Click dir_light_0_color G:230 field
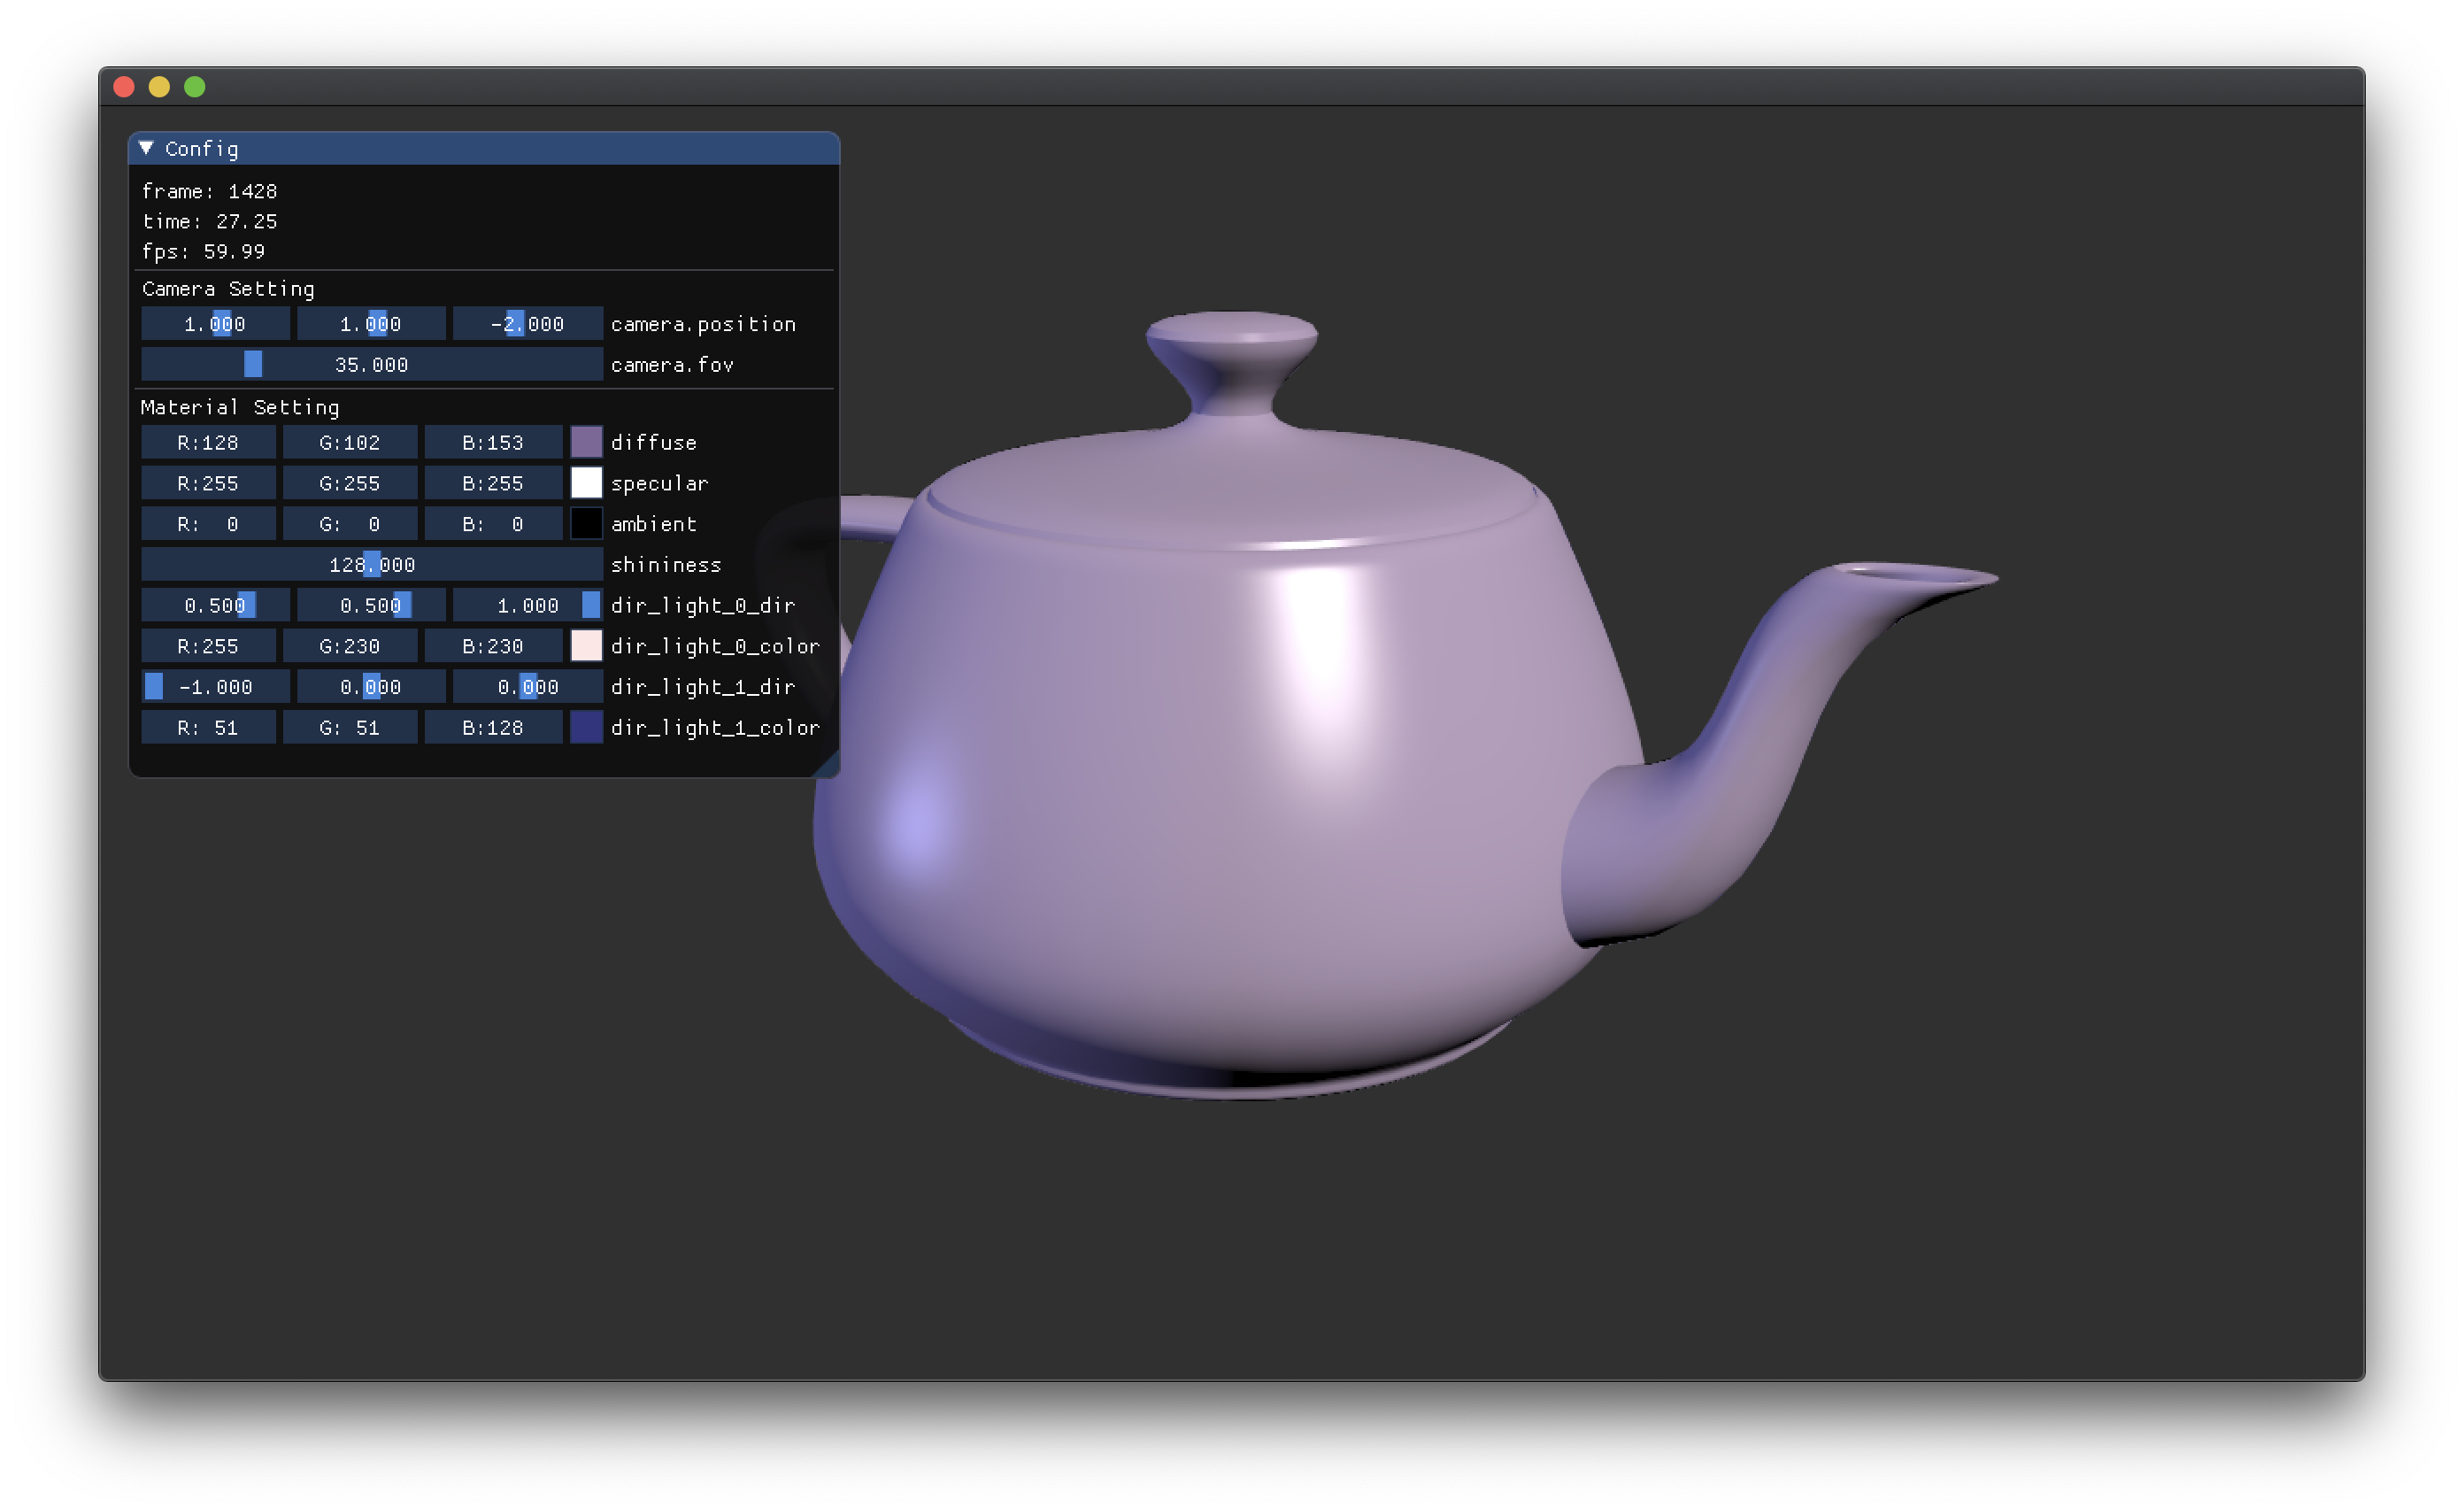Screen dimensions: 2464x1512 pyautogui.click(x=349, y=646)
